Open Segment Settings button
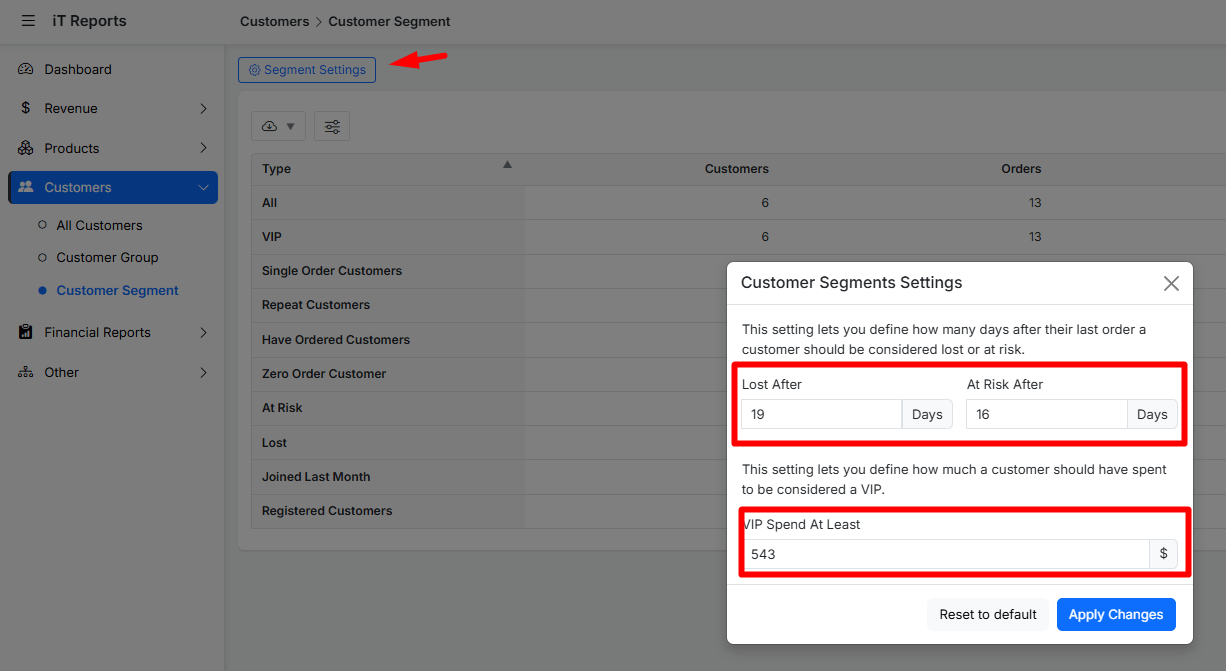 pos(307,70)
